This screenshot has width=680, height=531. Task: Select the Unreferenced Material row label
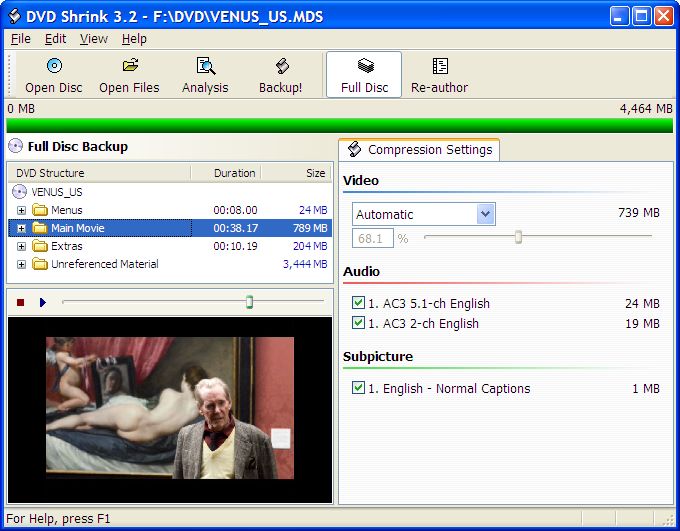coord(105,264)
